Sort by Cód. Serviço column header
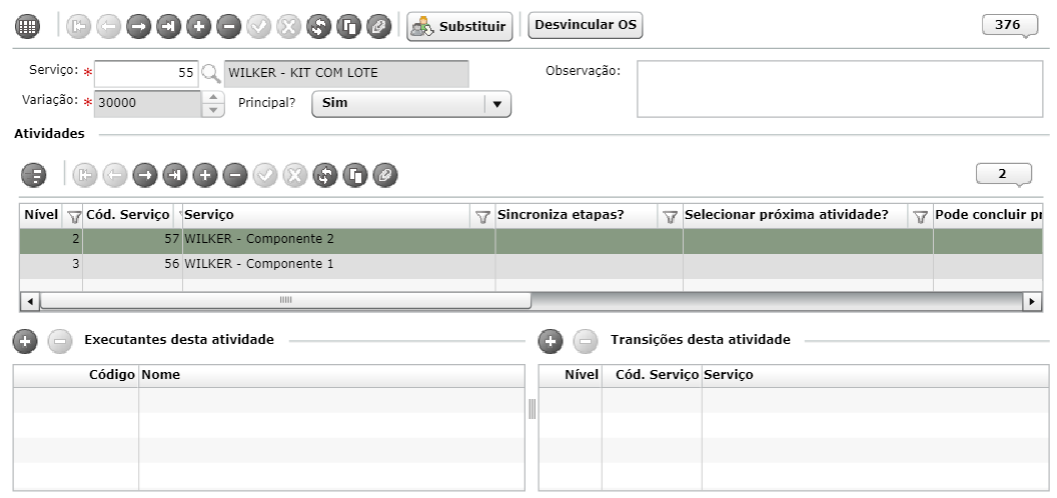1057x498 pixels. pos(127,215)
